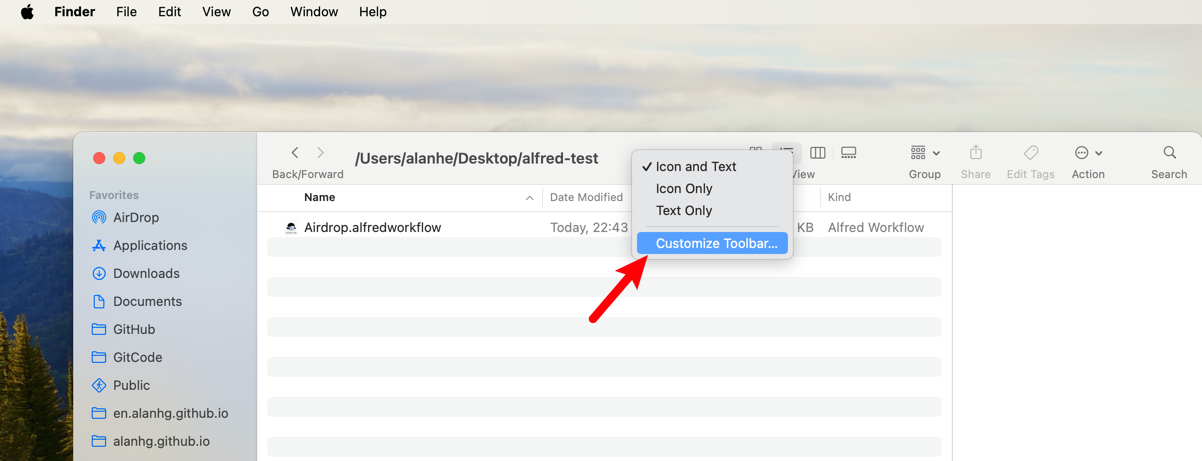The image size is (1202, 461).
Task: Minimize the Finder window with yellow button
Action: (119, 158)
